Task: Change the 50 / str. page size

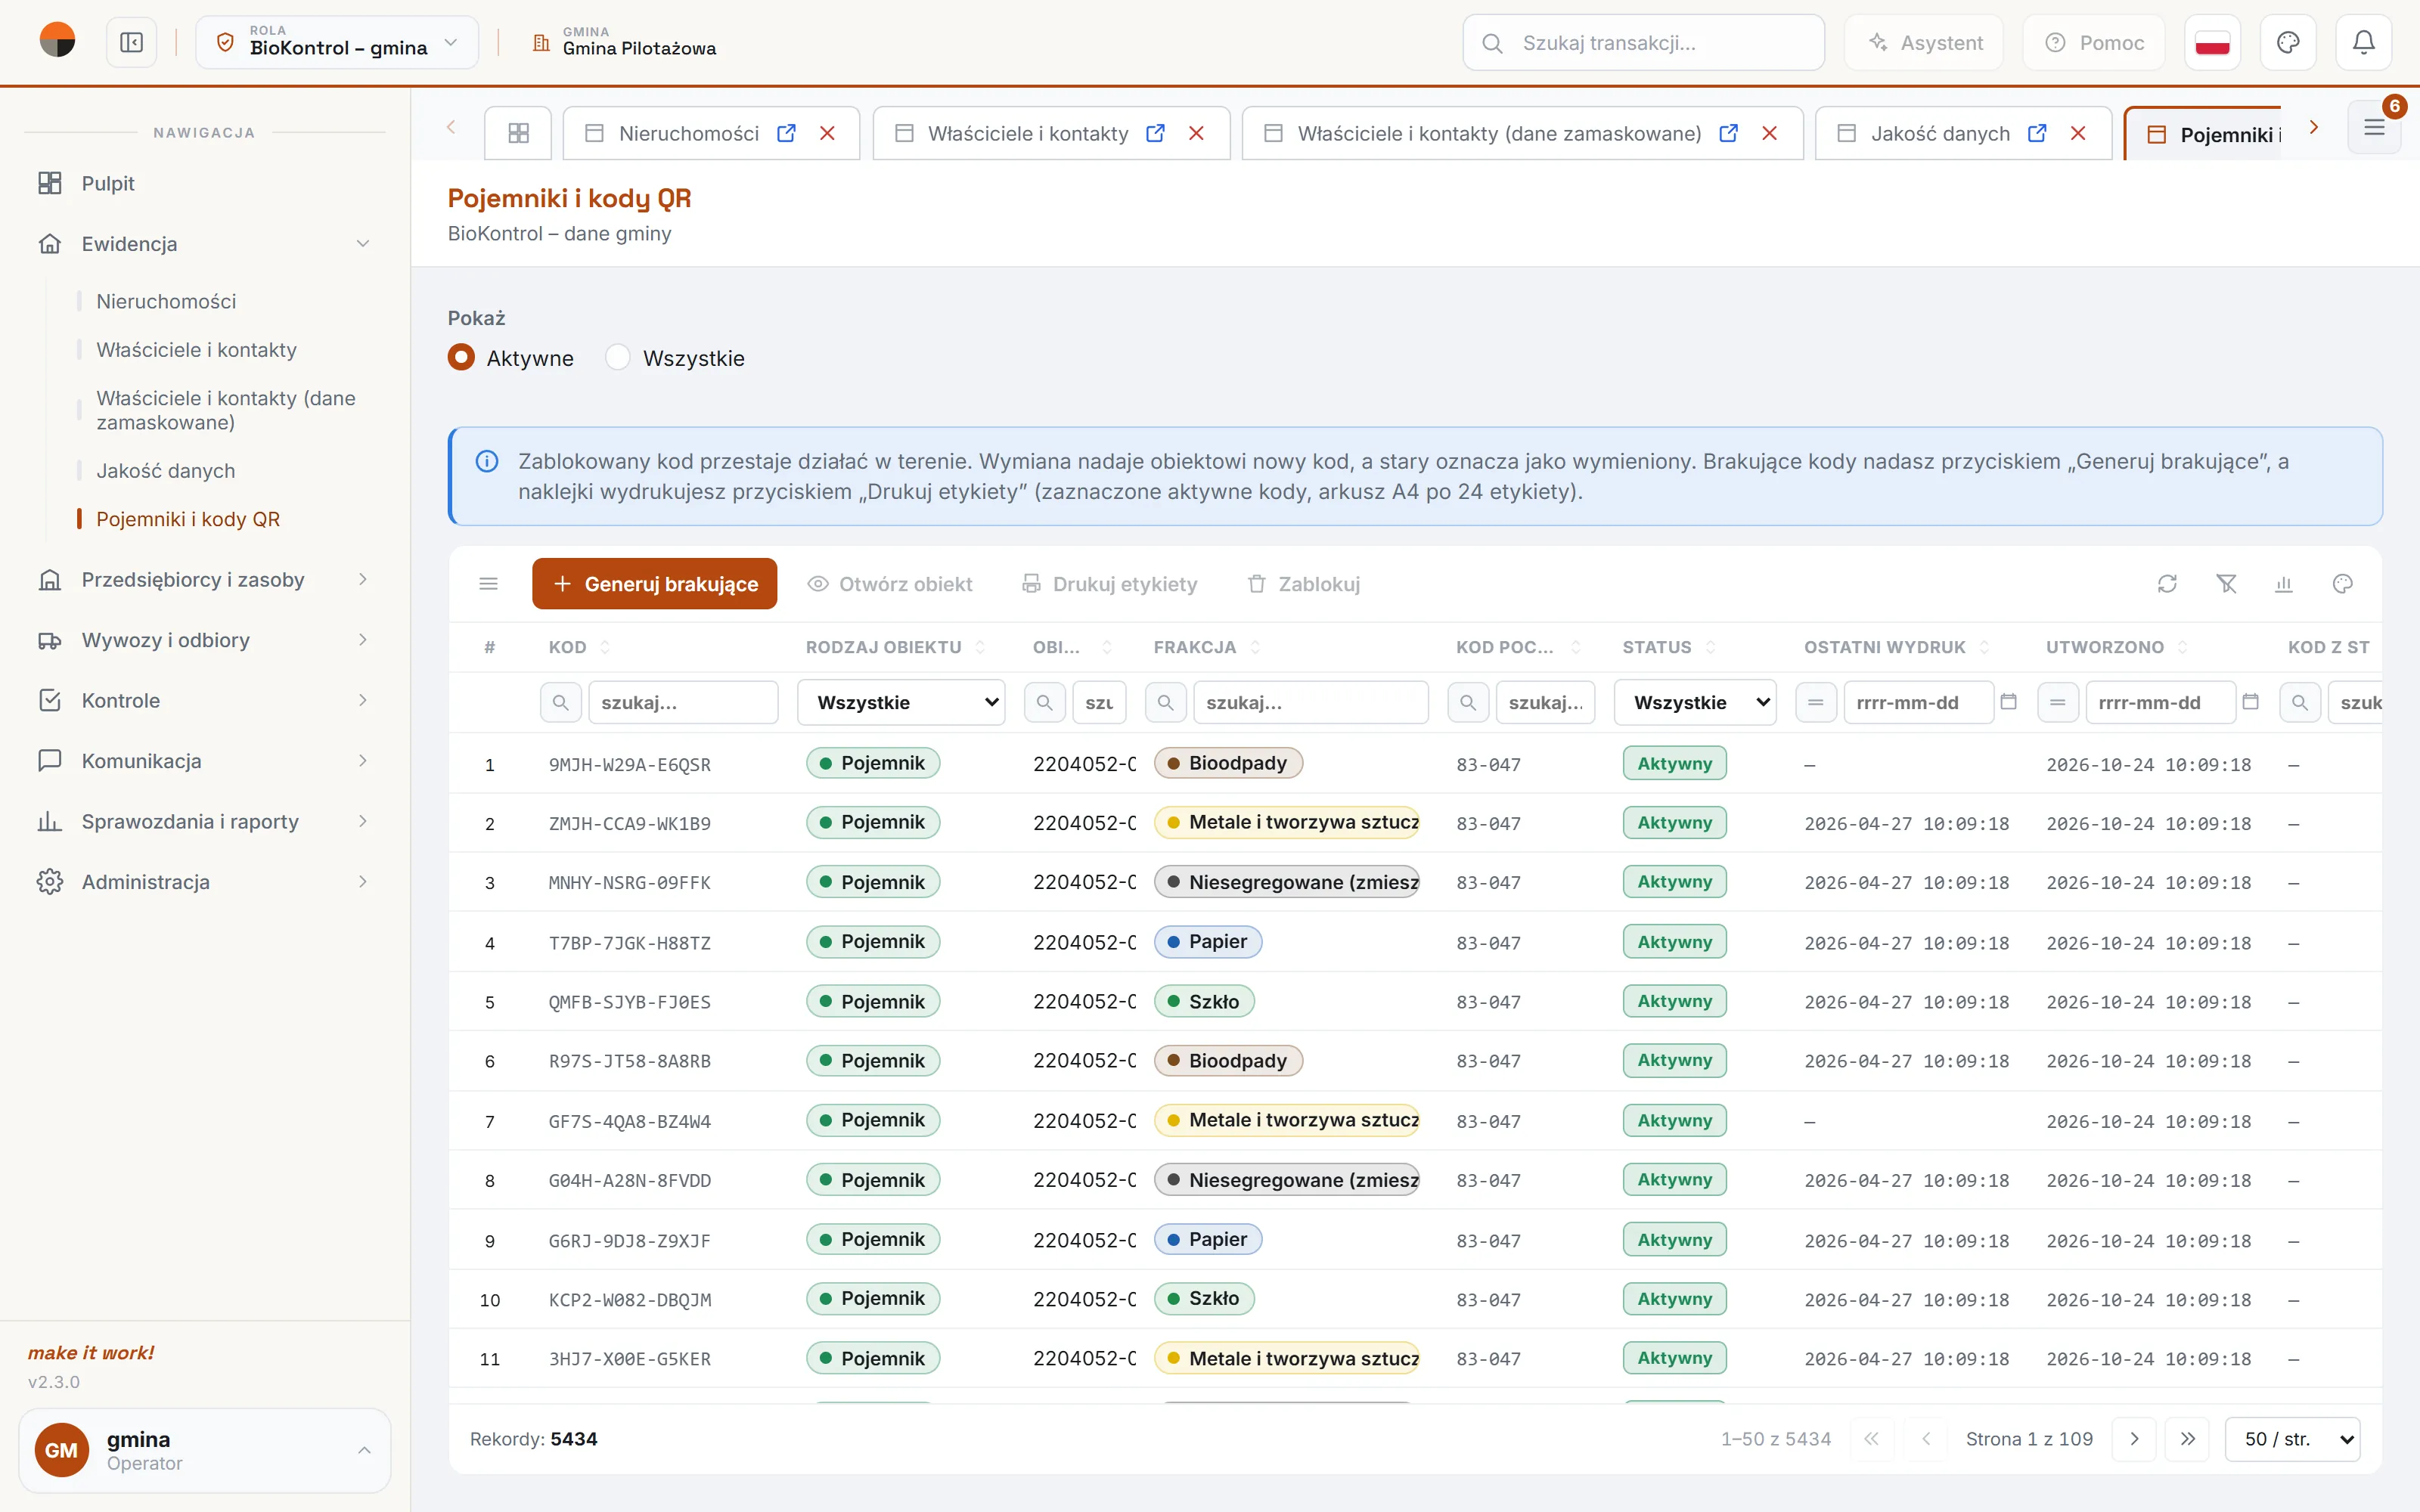Action: 2293,1439
